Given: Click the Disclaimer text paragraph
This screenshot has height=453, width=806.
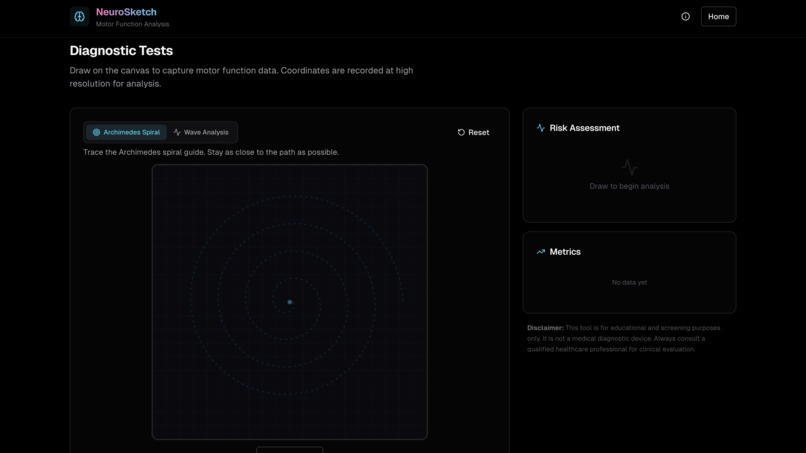Looking at the screenshot, I should pyautogui.click(x=624, y=338).
